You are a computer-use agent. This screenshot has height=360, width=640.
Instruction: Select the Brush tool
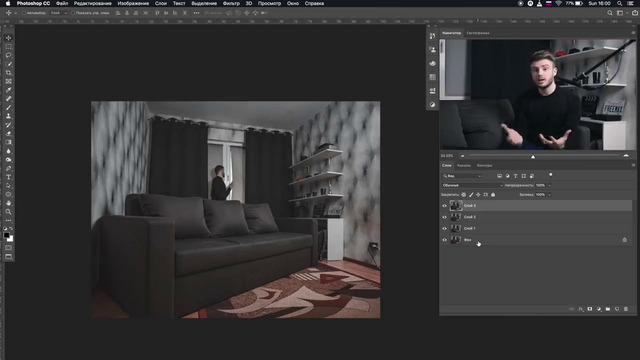(x=8, y=107)
